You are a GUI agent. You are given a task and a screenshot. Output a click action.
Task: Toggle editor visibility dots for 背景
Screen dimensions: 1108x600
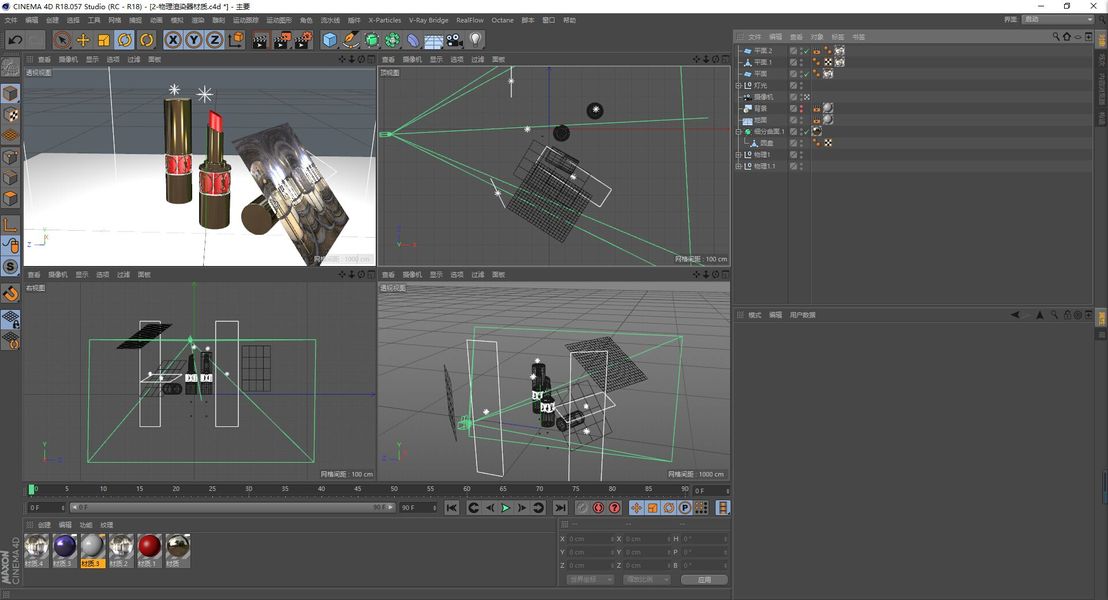click(801, 109)
